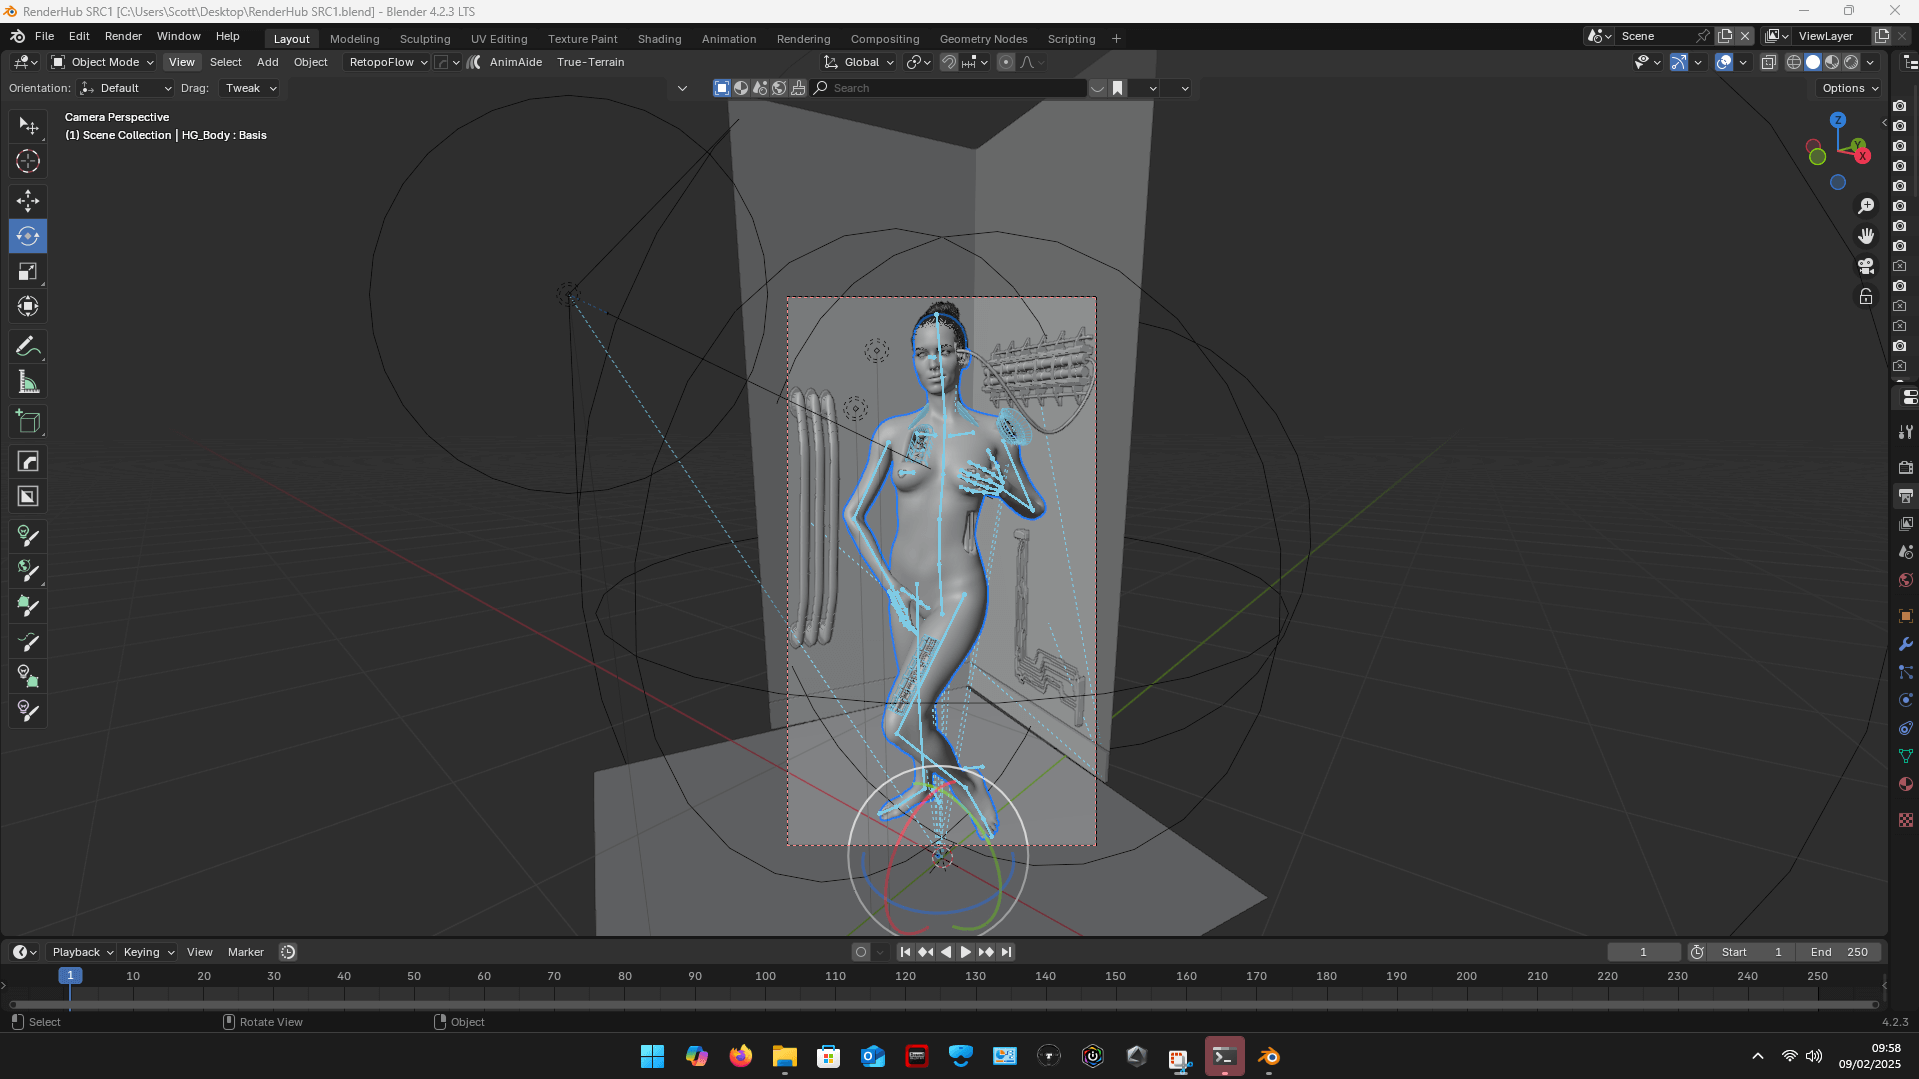Toggle the camera view button
Image resolution: width=1919 pixels, height=1079 pixels.
coord(1866,266)
